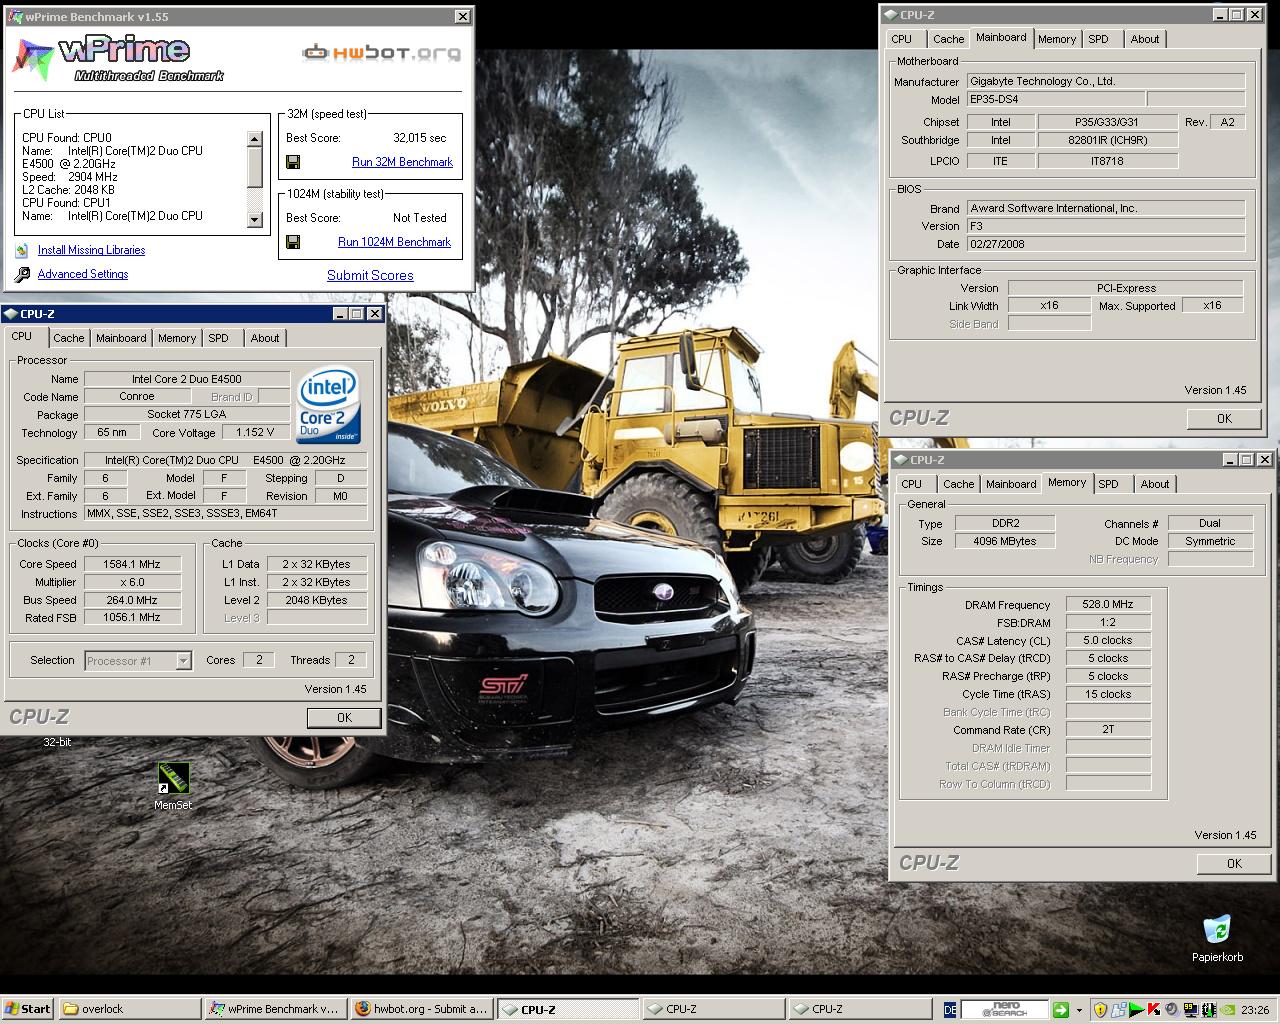Switch to Mainboard tab in left CPU-Z
The width and height of the screenshot is (1280, 1024).
pyautogui.click(x=121, y=338)
